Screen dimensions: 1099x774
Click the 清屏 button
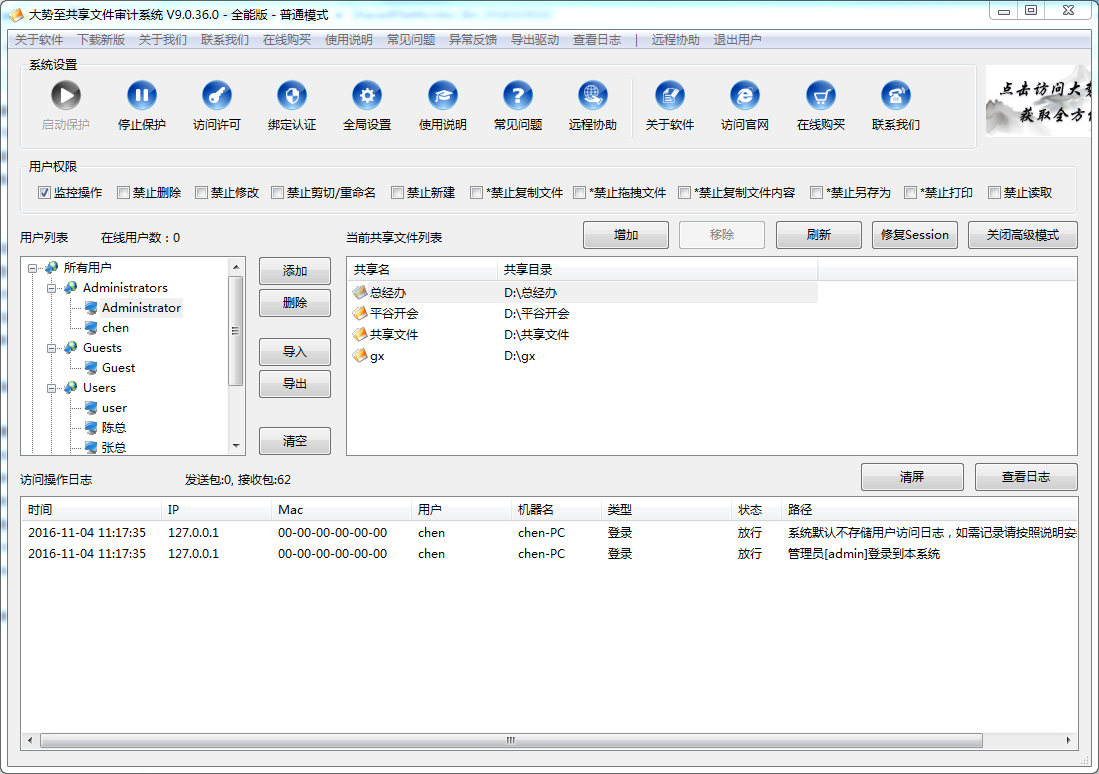coord(911,477)
